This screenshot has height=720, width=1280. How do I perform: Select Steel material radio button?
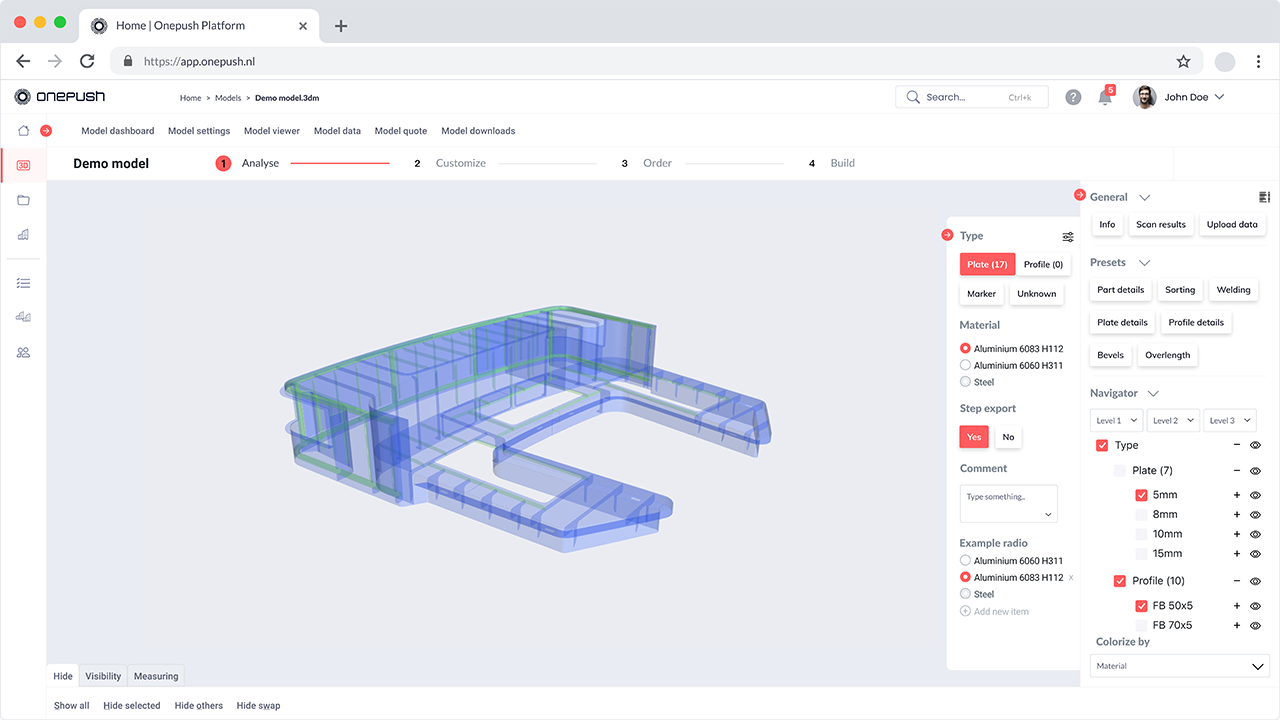(965, 382)
